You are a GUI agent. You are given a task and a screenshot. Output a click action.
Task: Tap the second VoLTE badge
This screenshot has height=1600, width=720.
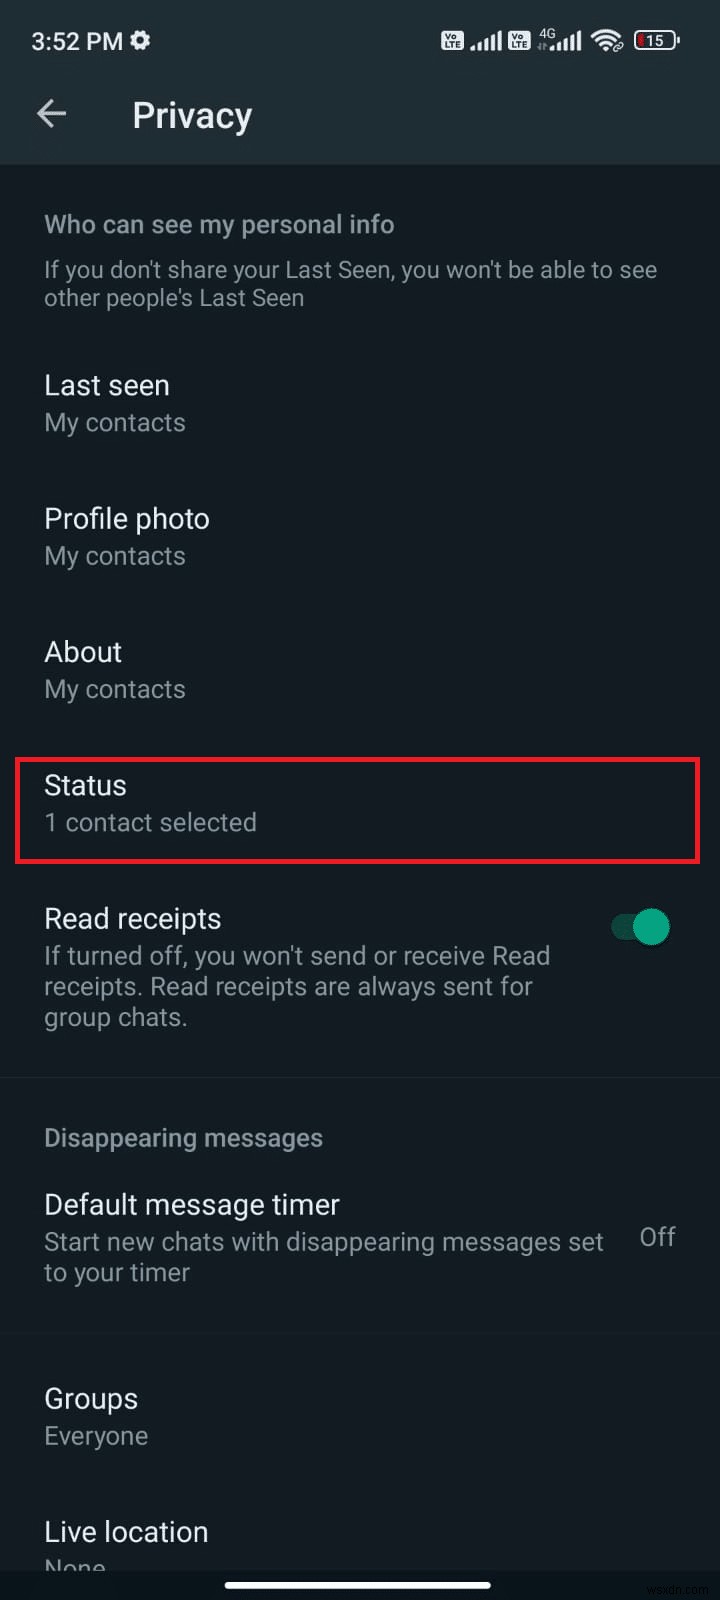[519, 40]
